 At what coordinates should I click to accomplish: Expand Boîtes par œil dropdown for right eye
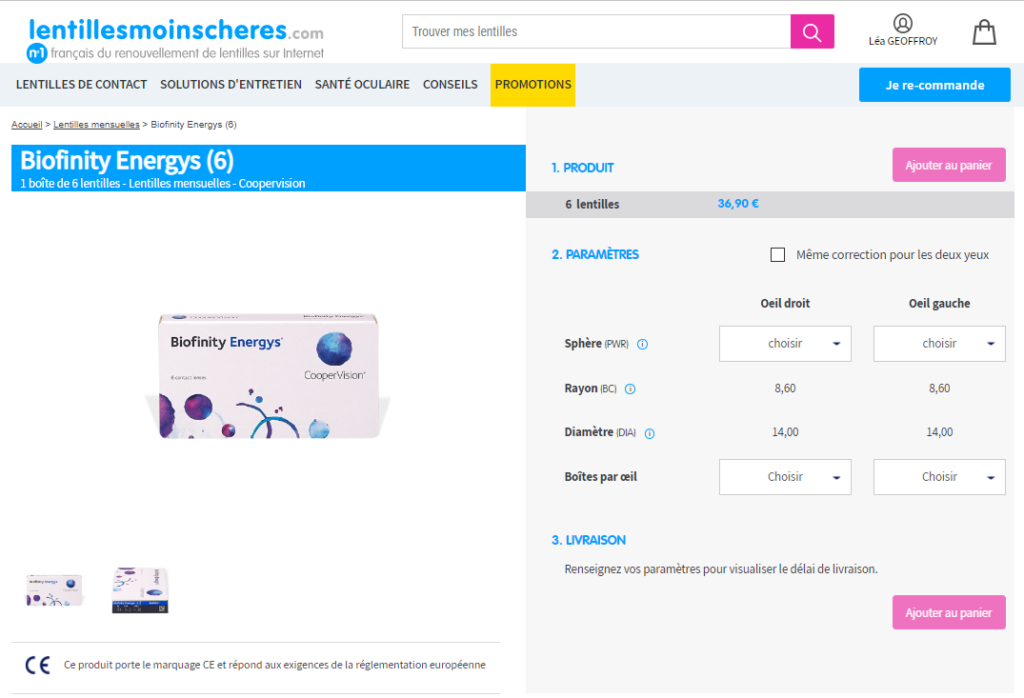coord(785,477)
